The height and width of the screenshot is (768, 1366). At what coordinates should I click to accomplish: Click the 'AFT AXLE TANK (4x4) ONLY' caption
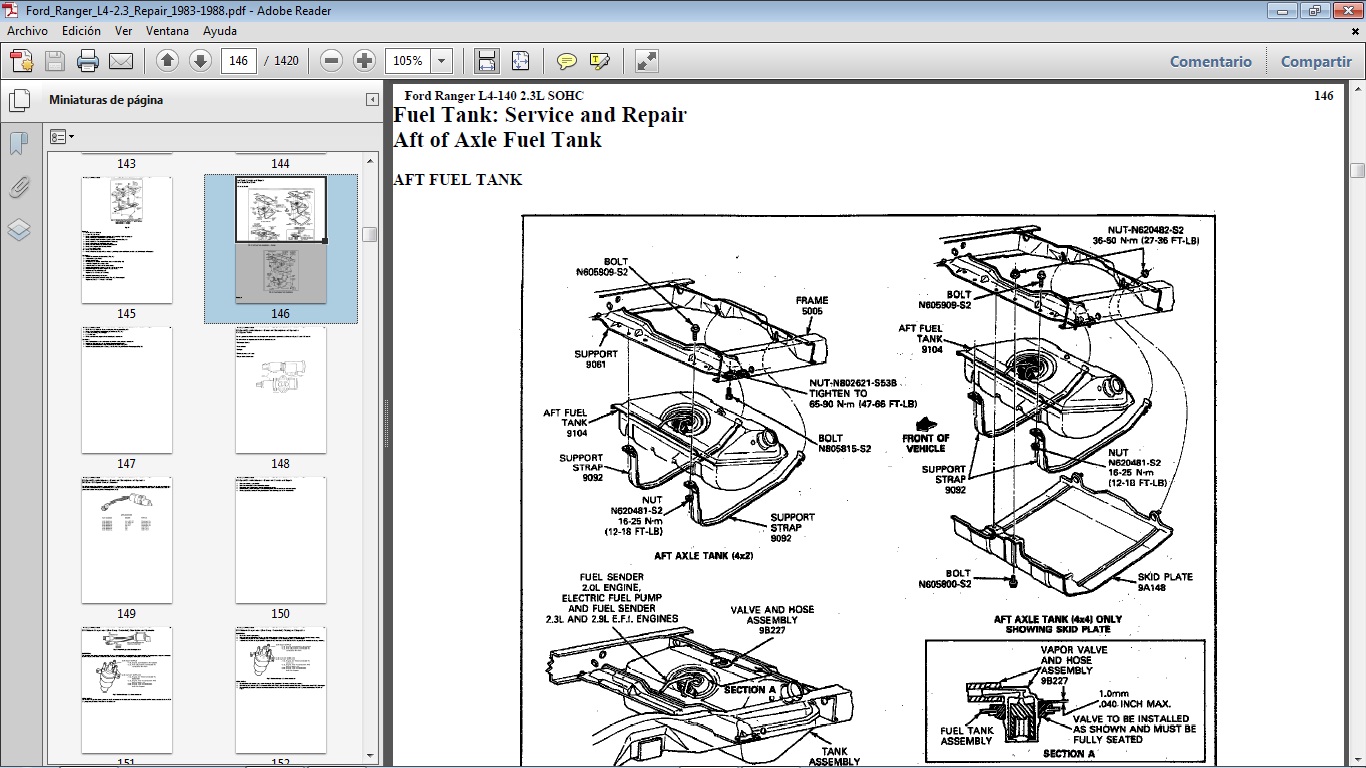[1058, 619]
